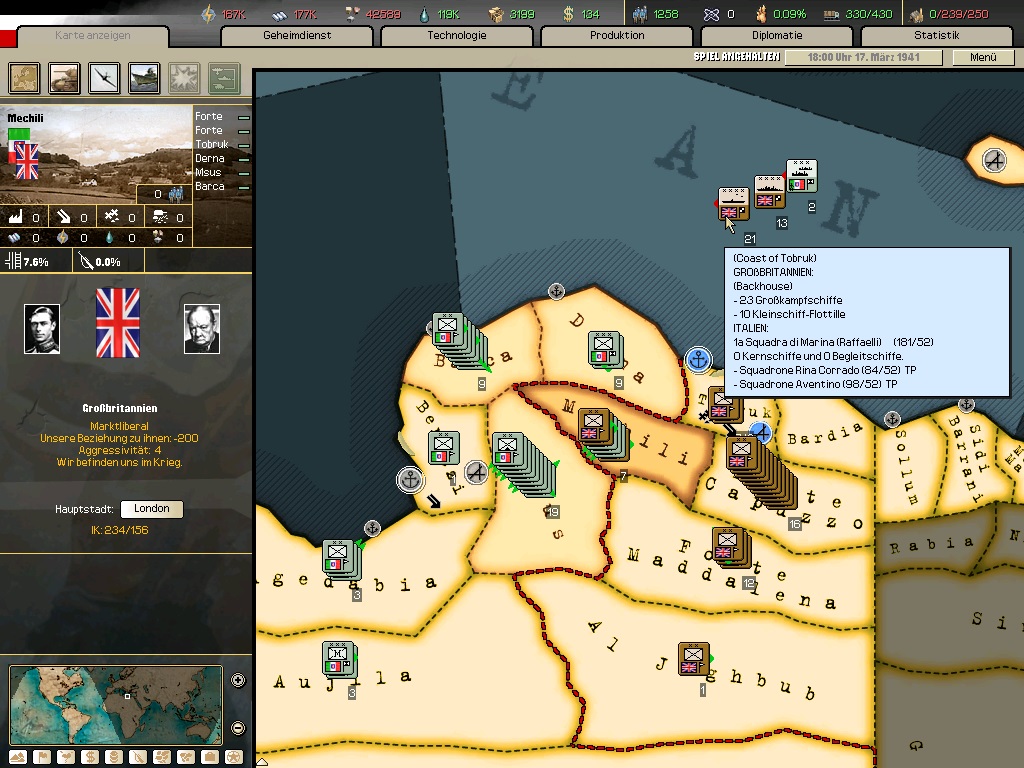1024x768 pixels.
Task: Zoom out with the minus button
Action: 238,727
